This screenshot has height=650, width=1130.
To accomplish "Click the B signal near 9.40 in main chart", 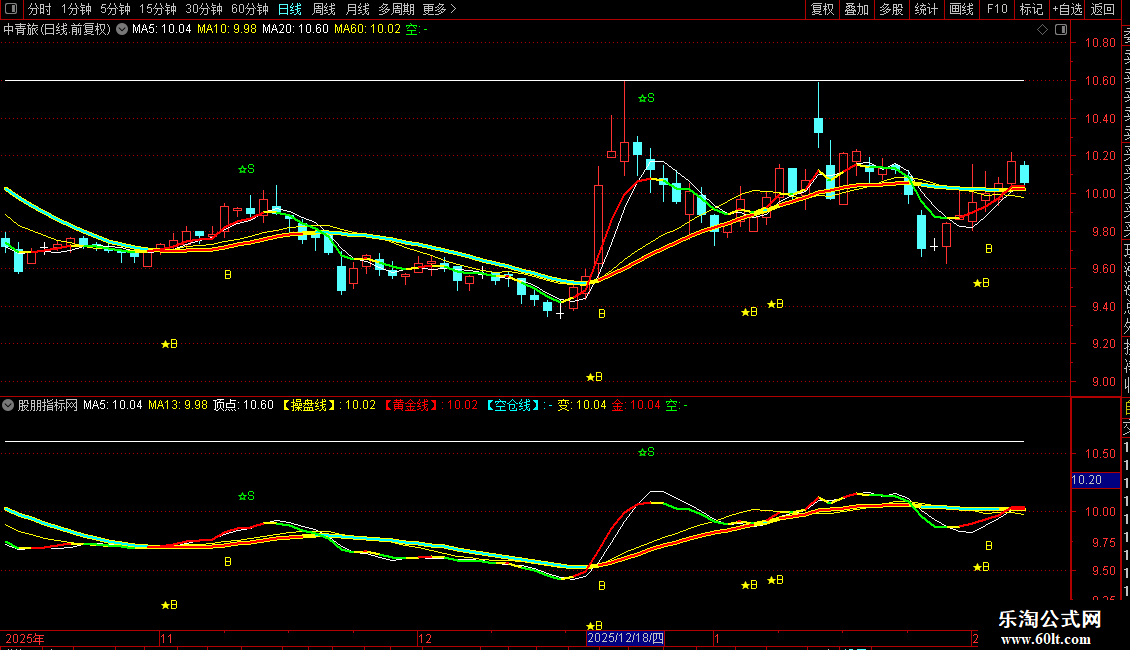I will point(602,313).
